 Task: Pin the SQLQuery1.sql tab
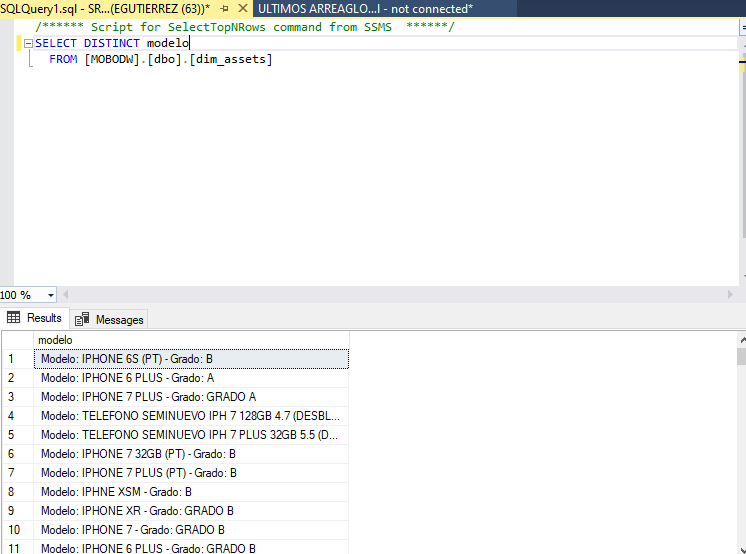click(224, 9)
